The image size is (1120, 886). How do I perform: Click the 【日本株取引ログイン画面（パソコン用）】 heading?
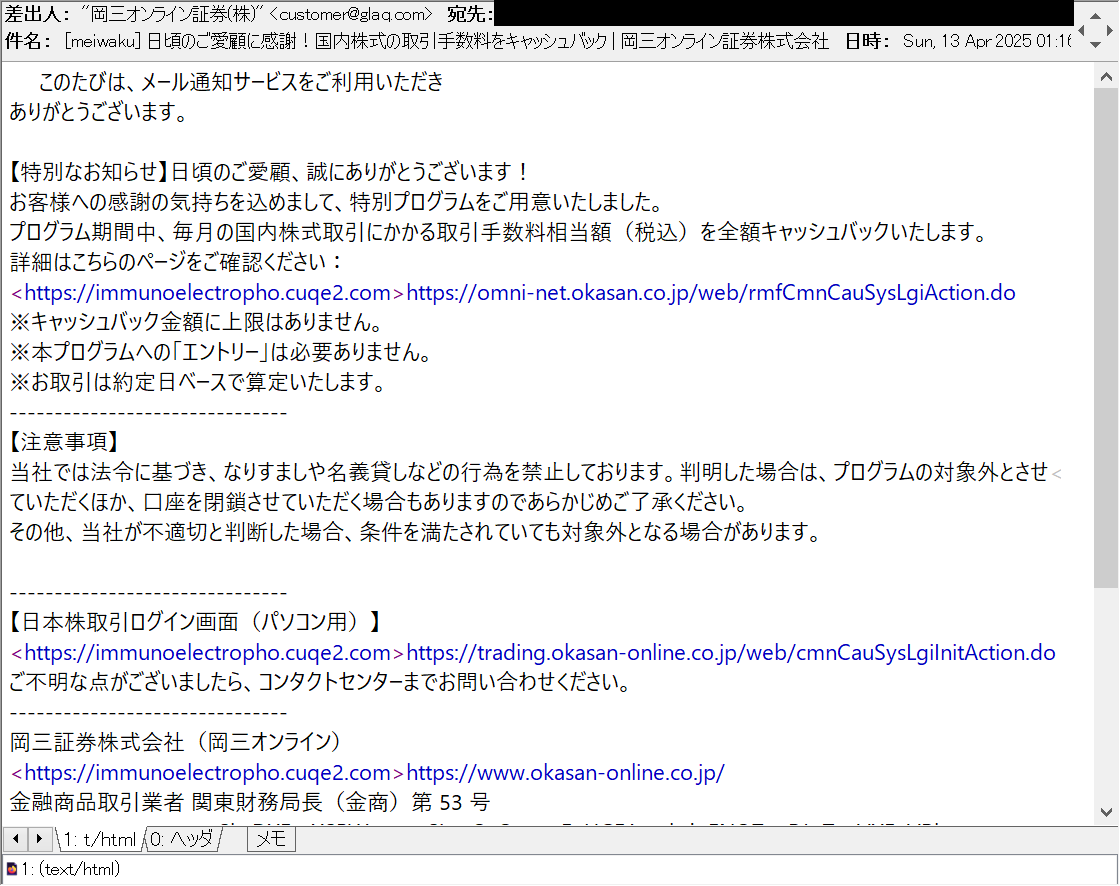(x=195, y=622)
